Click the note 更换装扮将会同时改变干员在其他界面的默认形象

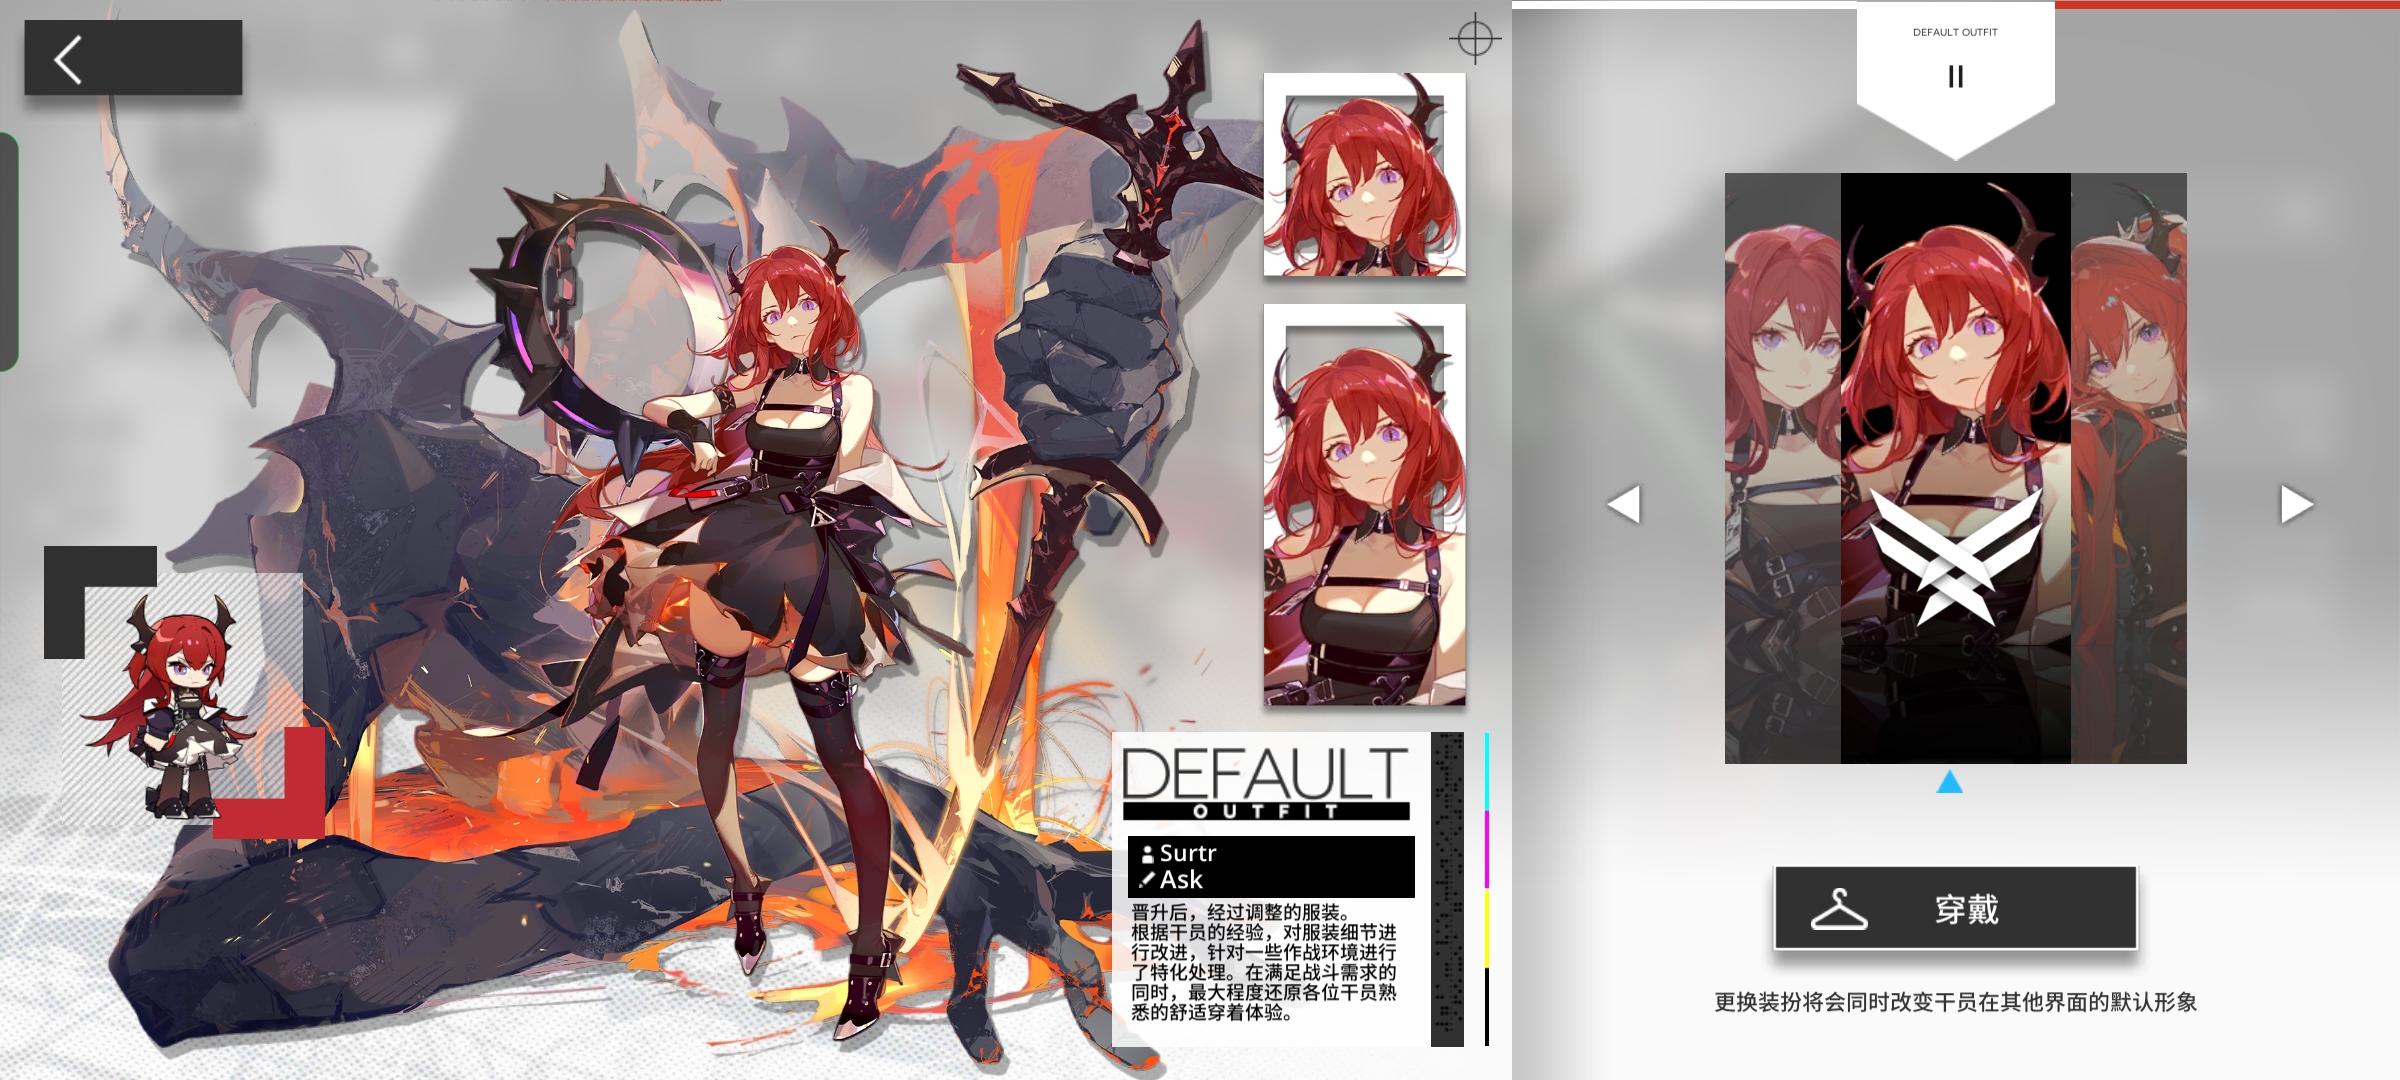1955,1002
